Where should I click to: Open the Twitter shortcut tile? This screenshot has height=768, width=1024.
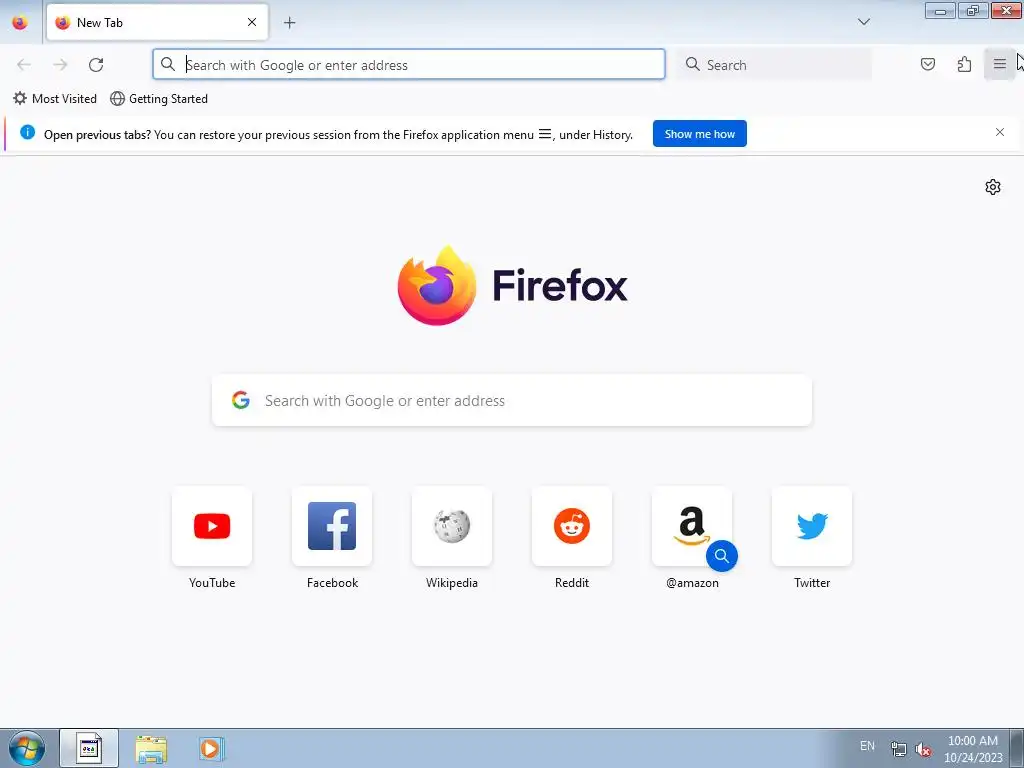click(x=812, y=526)
